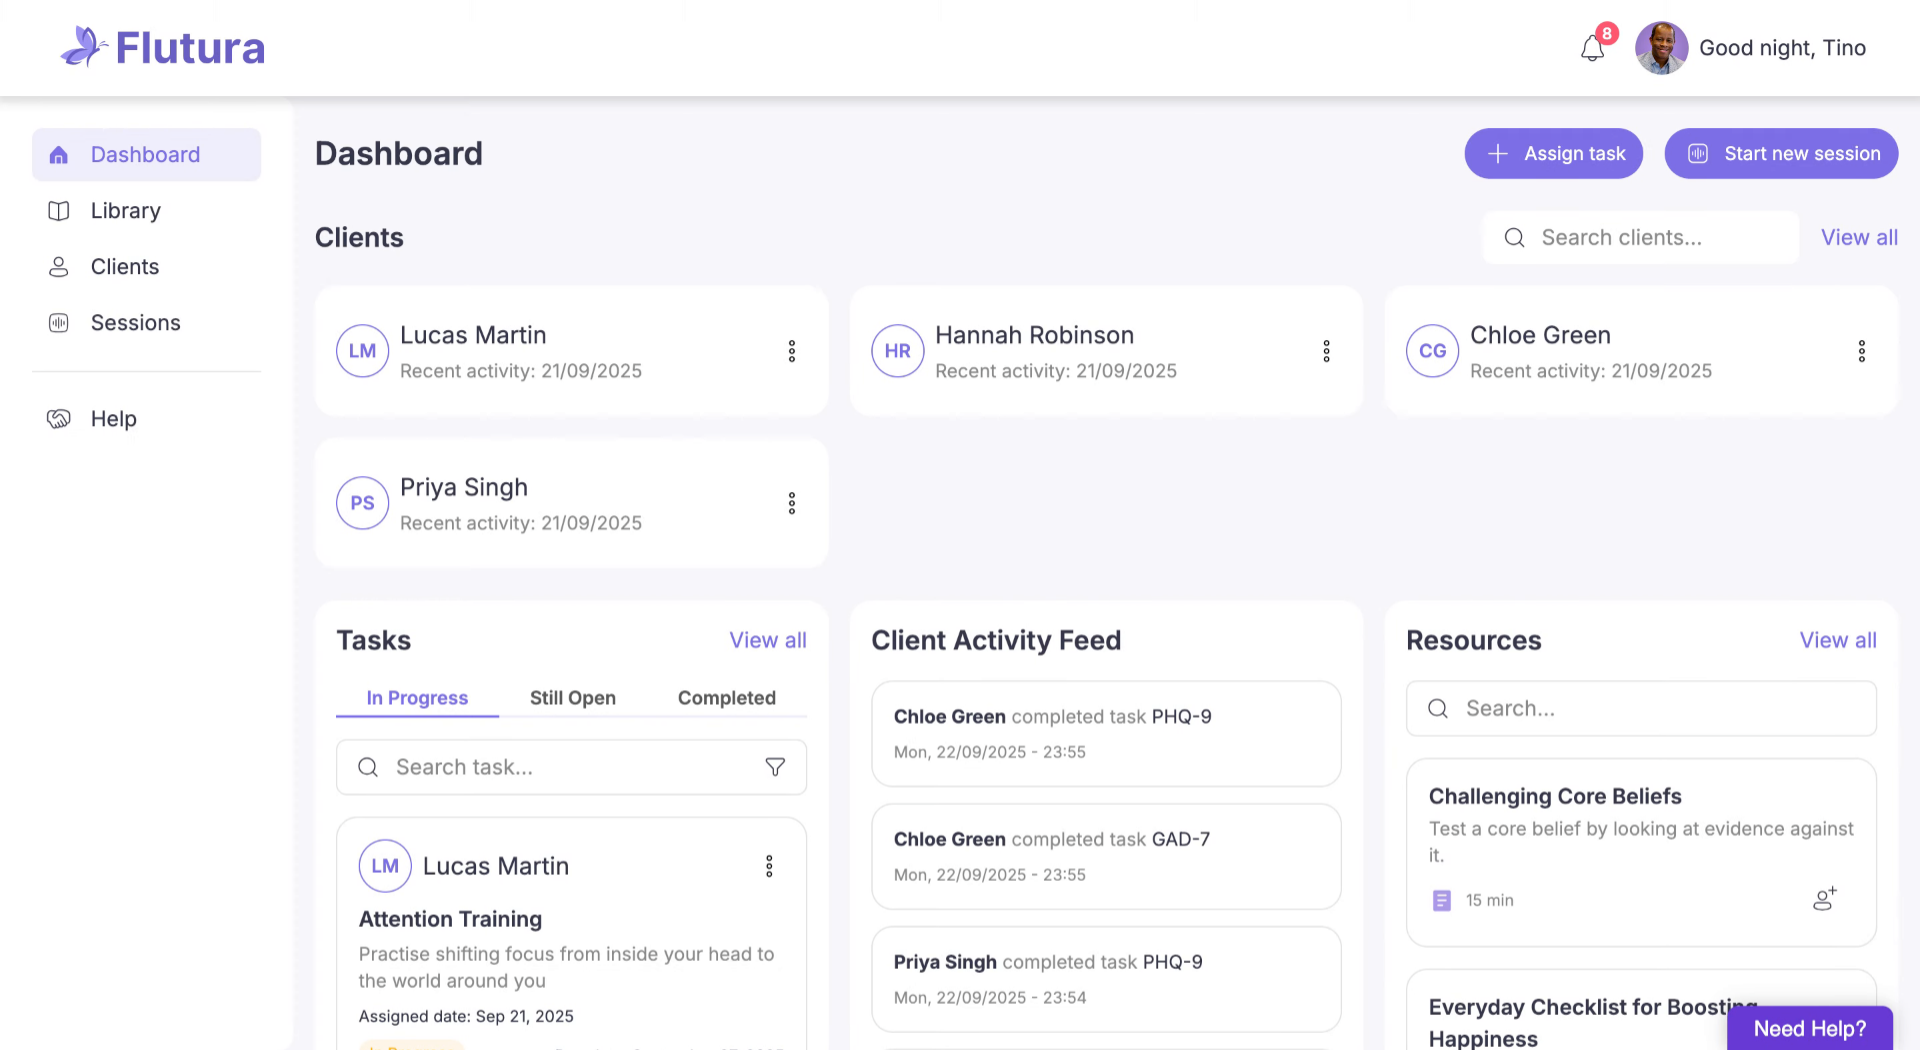This screenshot has width=1920, height=1050.
Task: Open Chloe Green completed GAD-7 activity
Action: click(x=1106, y=857)
